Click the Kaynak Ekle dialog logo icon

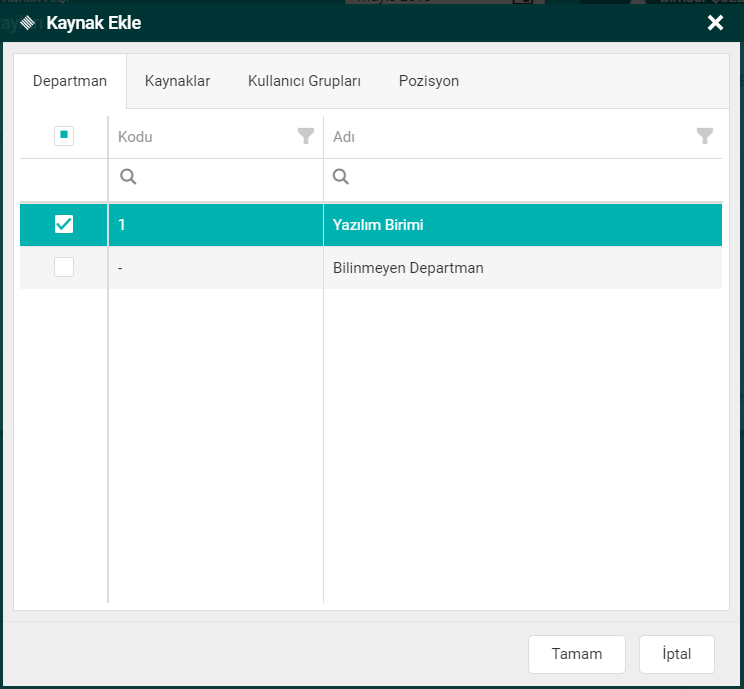[27, 23]
